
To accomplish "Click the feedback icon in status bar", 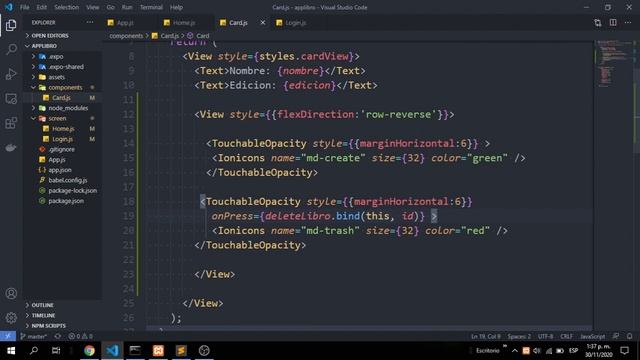I will coord(616,336).
